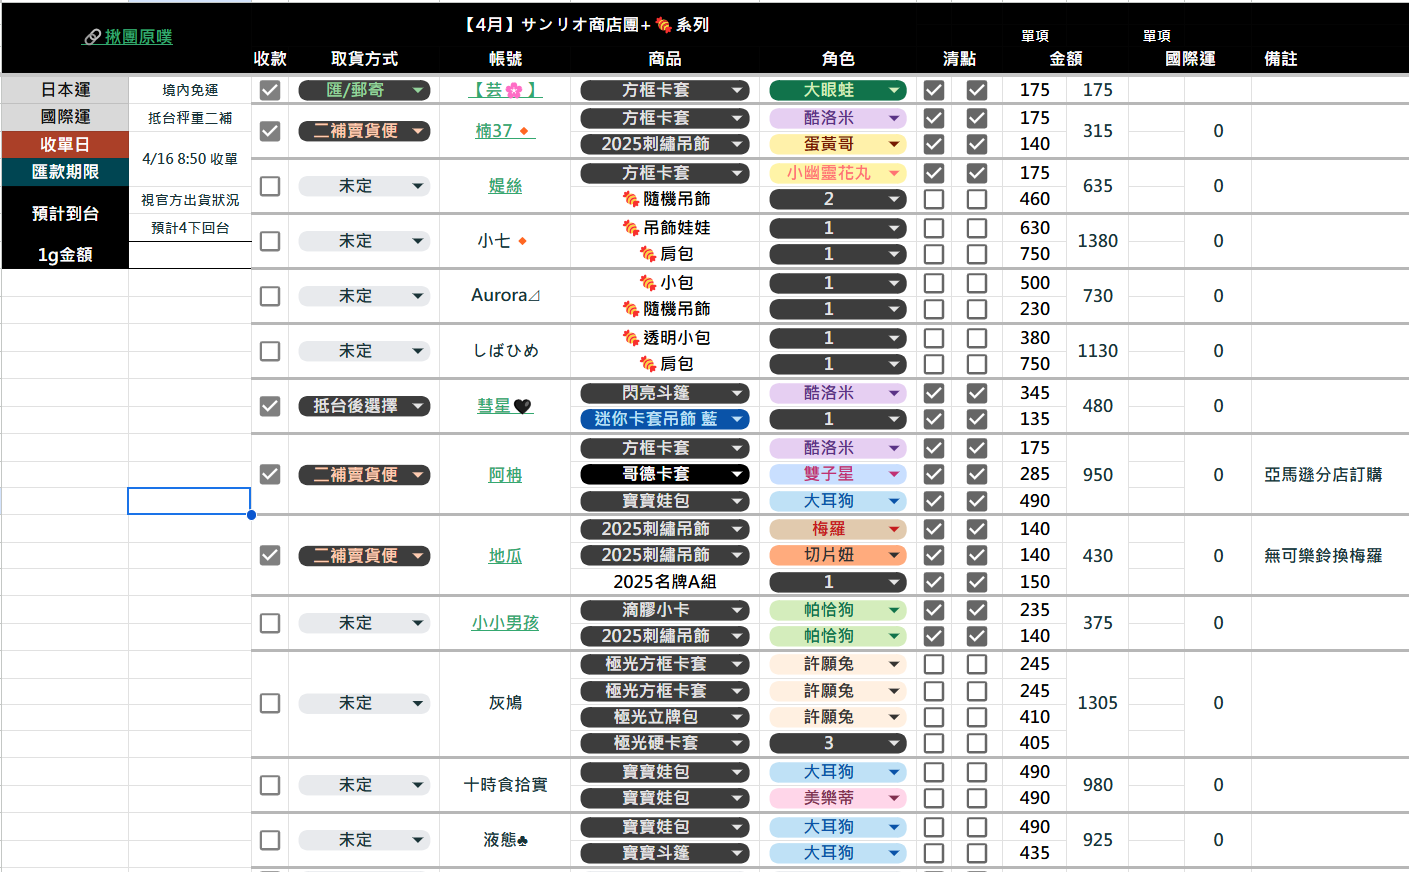Click shrimp icon beside 透明小包
This screenshot has width=1409, height=872.
[631, 338]
